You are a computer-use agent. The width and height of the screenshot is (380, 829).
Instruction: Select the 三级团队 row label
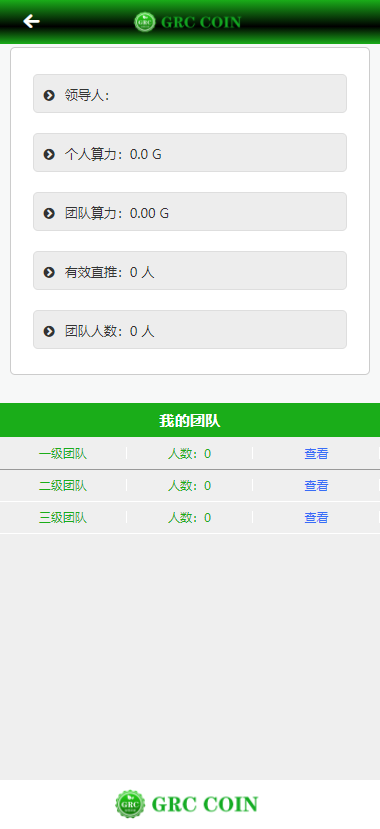[63, 518]
